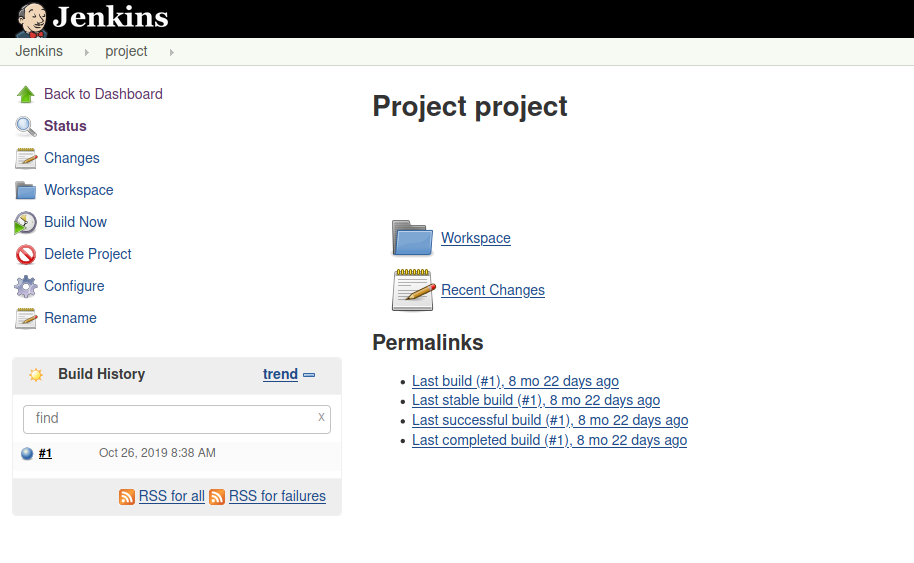This screenshot has width=914, height=563.
Task: Click the red Delete Project icon
Action: click(x=26, y=254)
